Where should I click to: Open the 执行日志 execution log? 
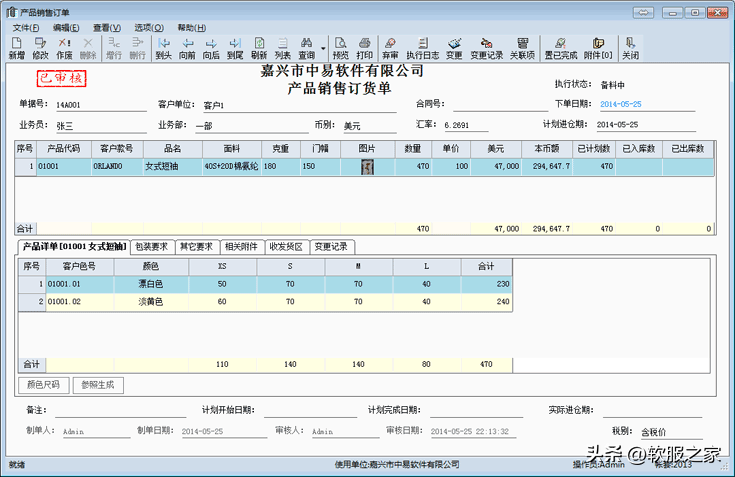coord(421,48)
